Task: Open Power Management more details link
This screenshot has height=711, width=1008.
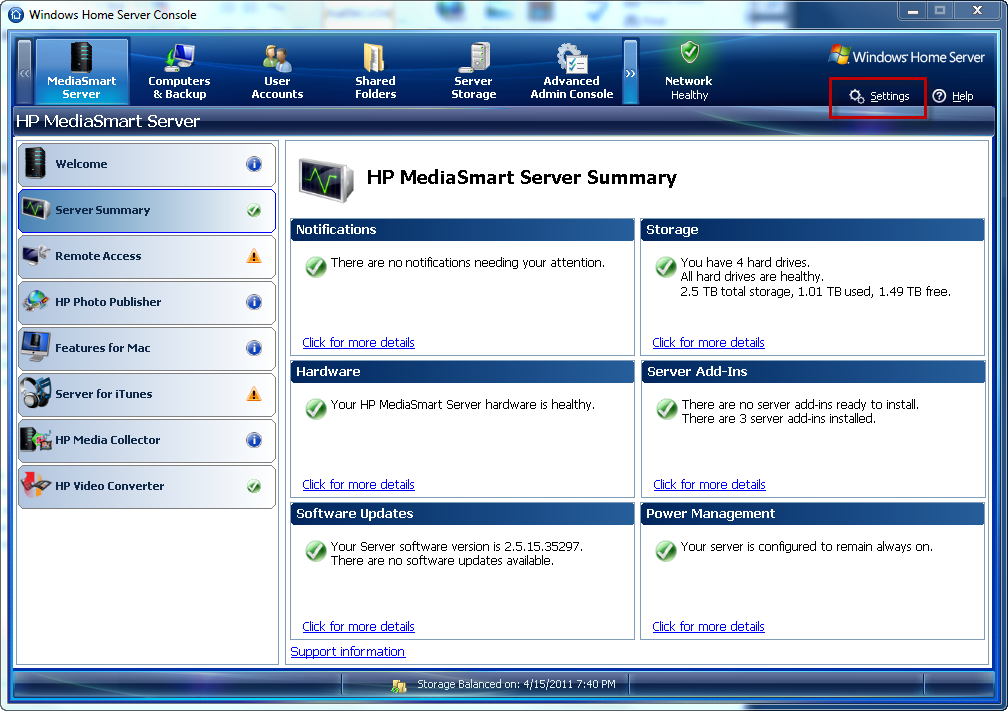Action: [708, 627]
